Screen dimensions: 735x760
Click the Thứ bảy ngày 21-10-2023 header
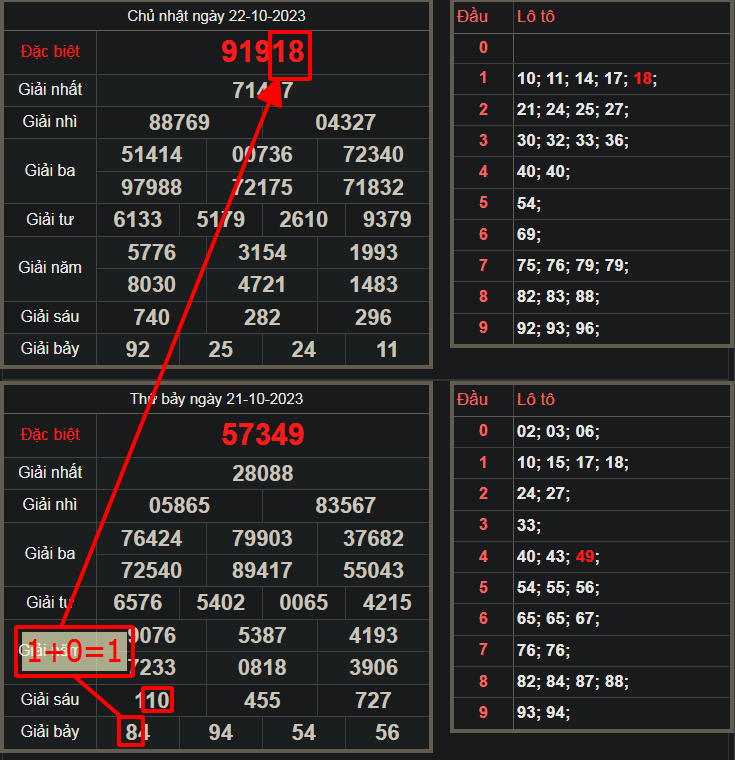click(216, 399)
